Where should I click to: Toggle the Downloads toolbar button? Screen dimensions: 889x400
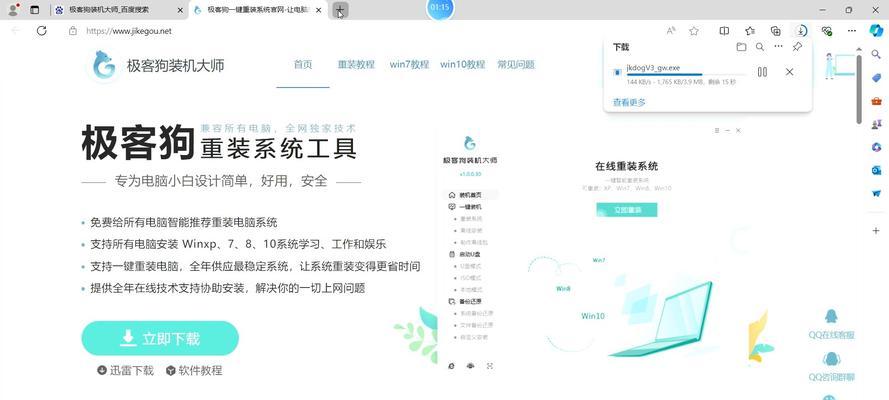(x=801, y=31)
